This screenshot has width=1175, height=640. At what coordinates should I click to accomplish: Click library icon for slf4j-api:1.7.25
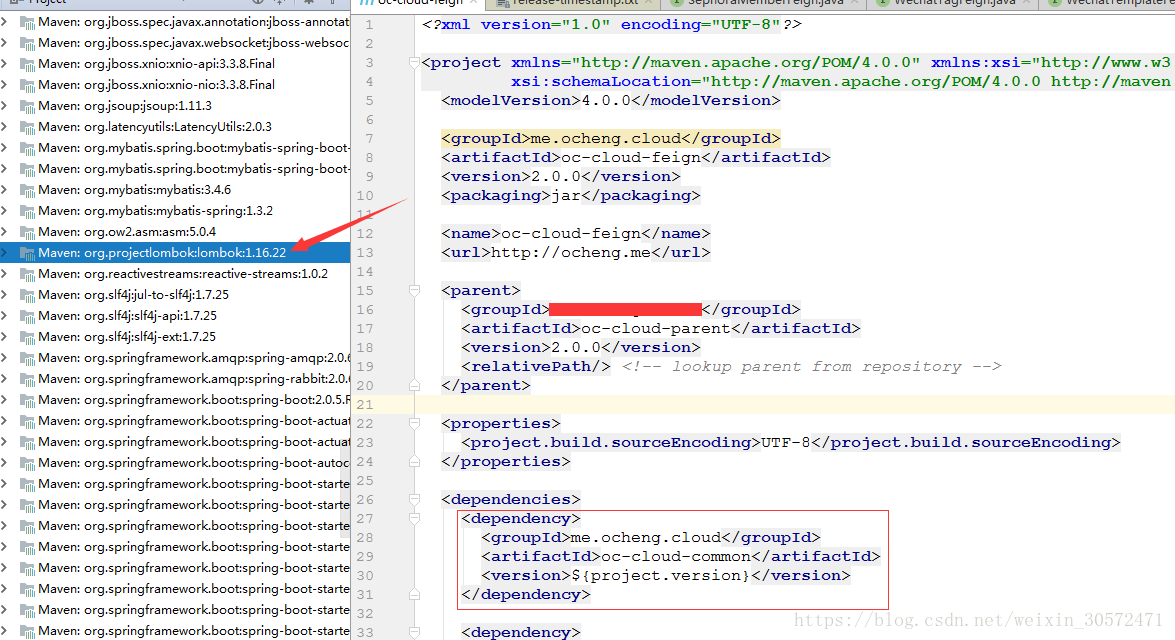click(x=28, y=316)
